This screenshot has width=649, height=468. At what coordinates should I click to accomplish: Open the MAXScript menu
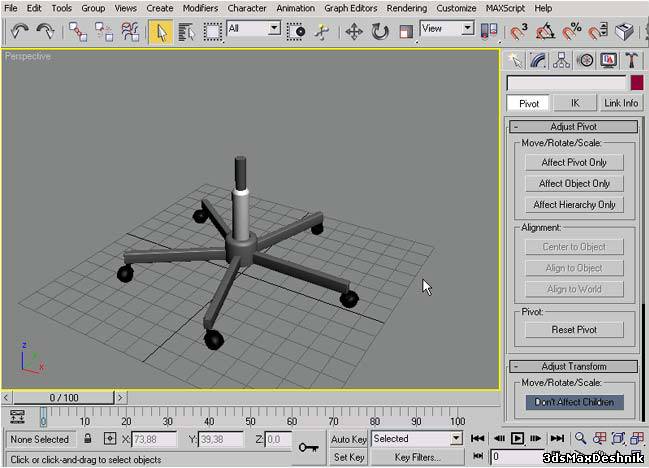(x=505, y=8)
